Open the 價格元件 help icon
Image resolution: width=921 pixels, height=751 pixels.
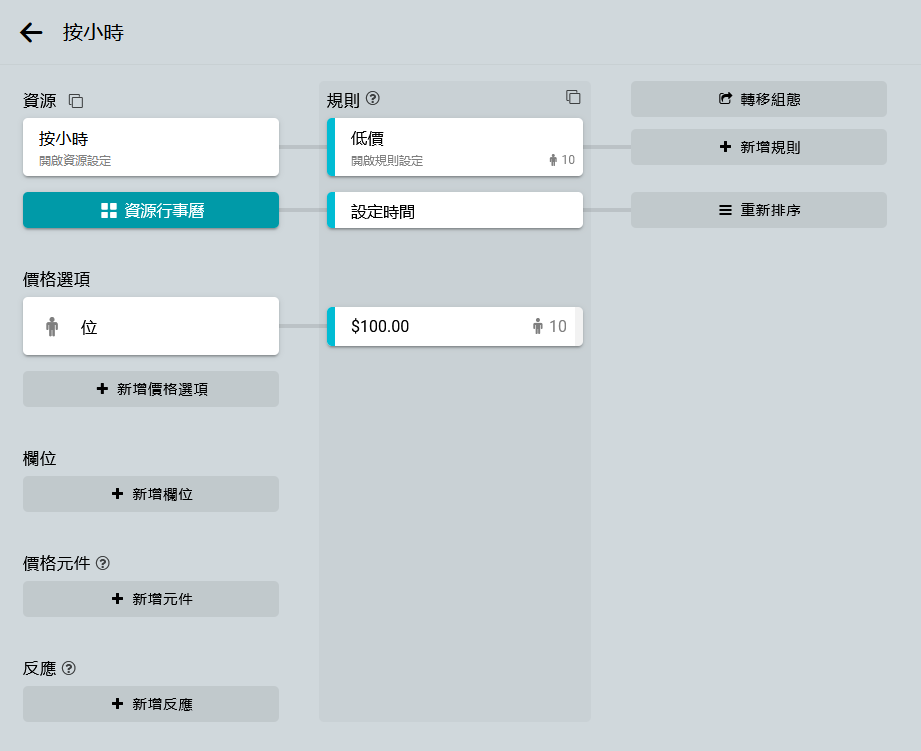point(103,563)
